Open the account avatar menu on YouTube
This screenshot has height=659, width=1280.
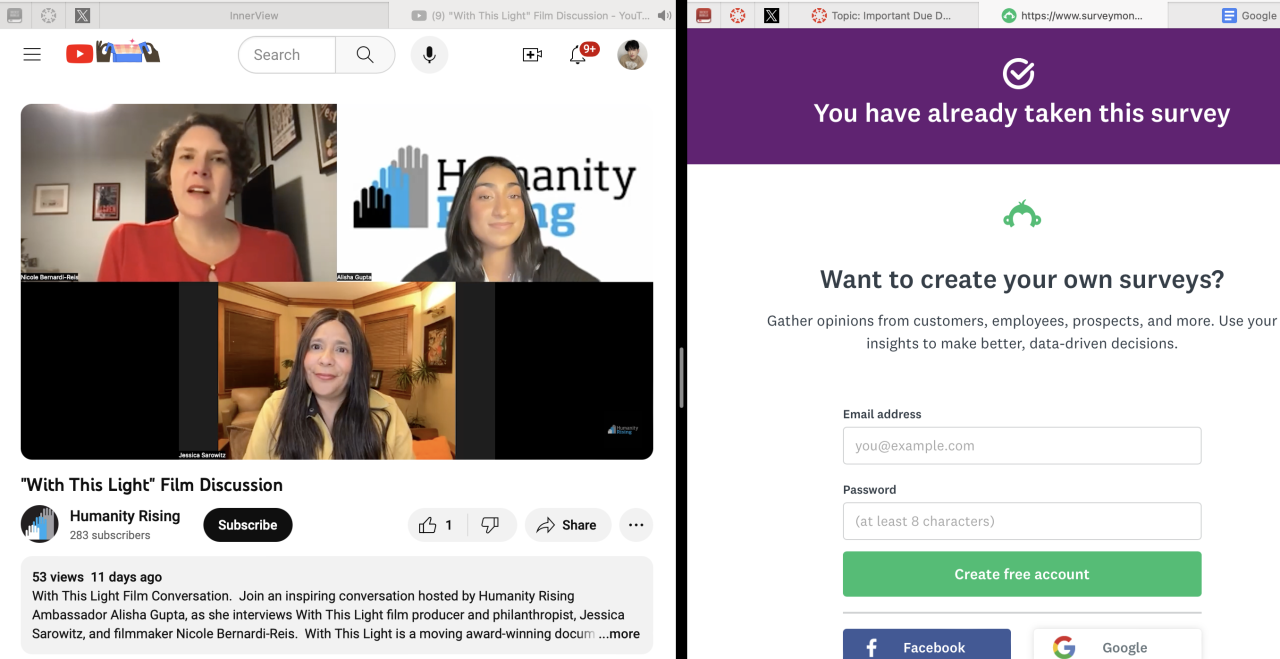point(632,55)
